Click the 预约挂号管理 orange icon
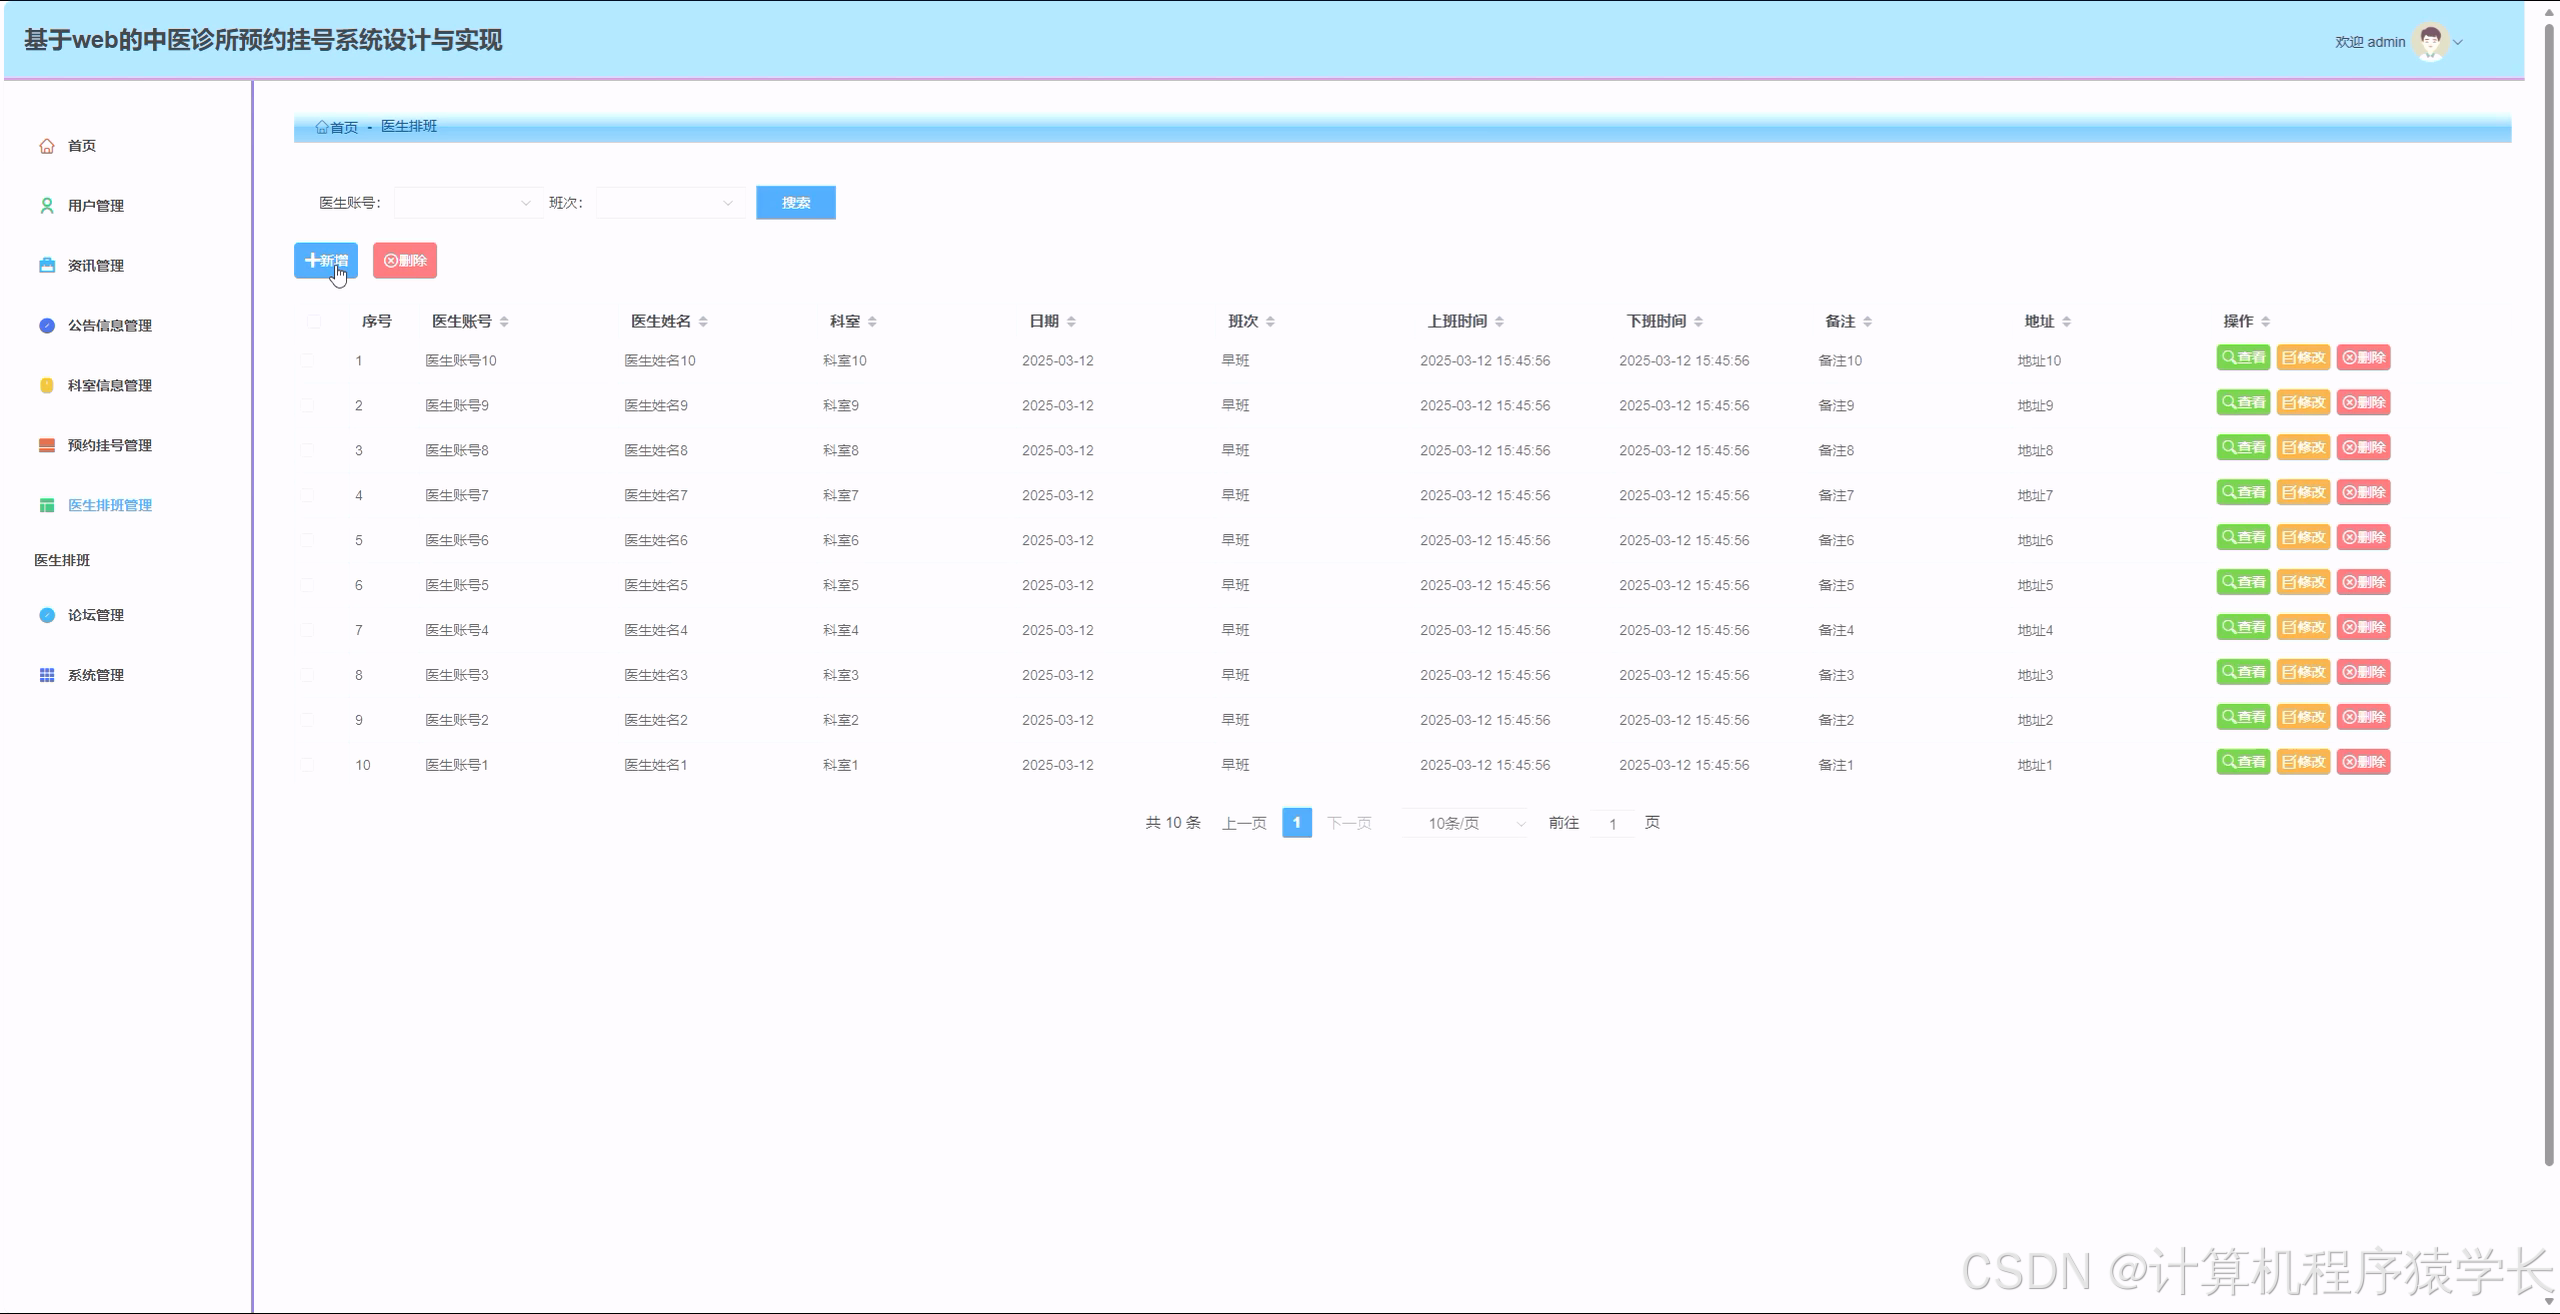Image resolution: width=2560 pixels, height=1314 pixels. click(x=47, y=446)
